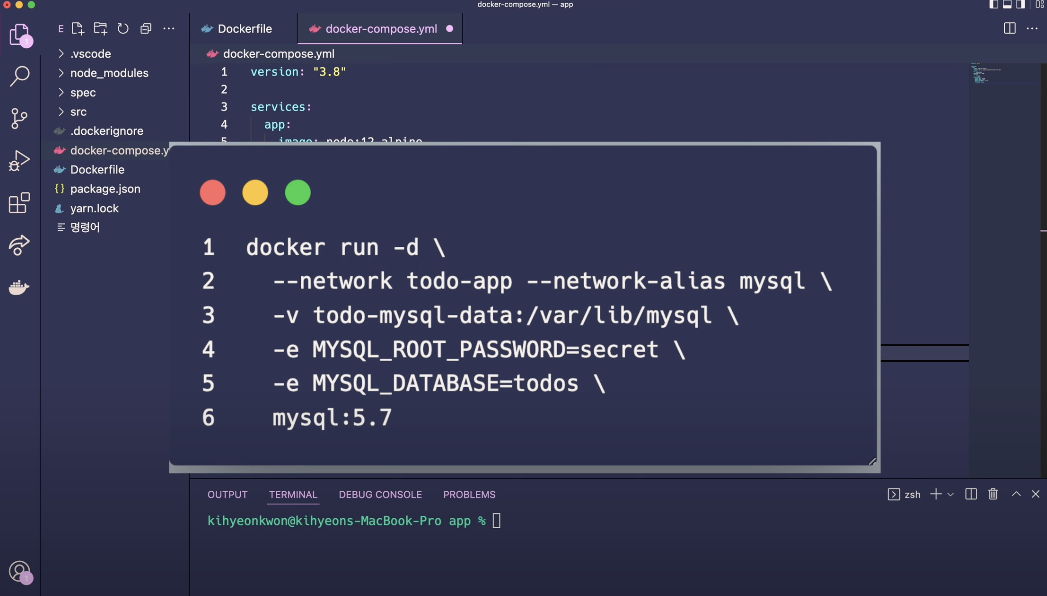Click MYSQL_ROOT_PASSWORD=secret line in overlay snippet

coord(479,350)
